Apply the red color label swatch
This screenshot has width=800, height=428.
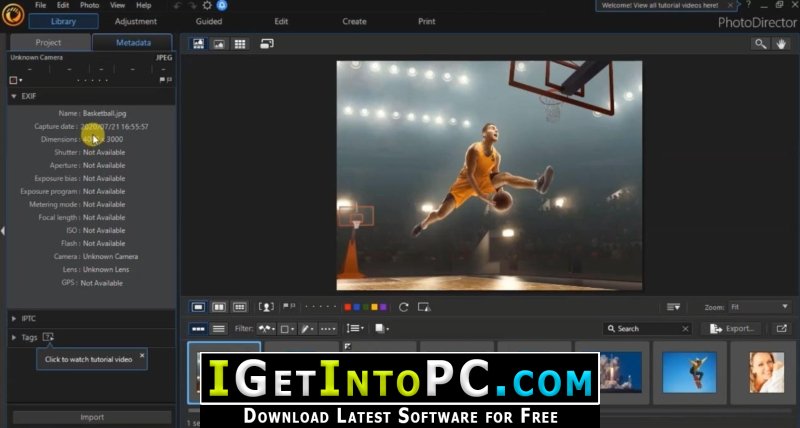pos(347,307)
